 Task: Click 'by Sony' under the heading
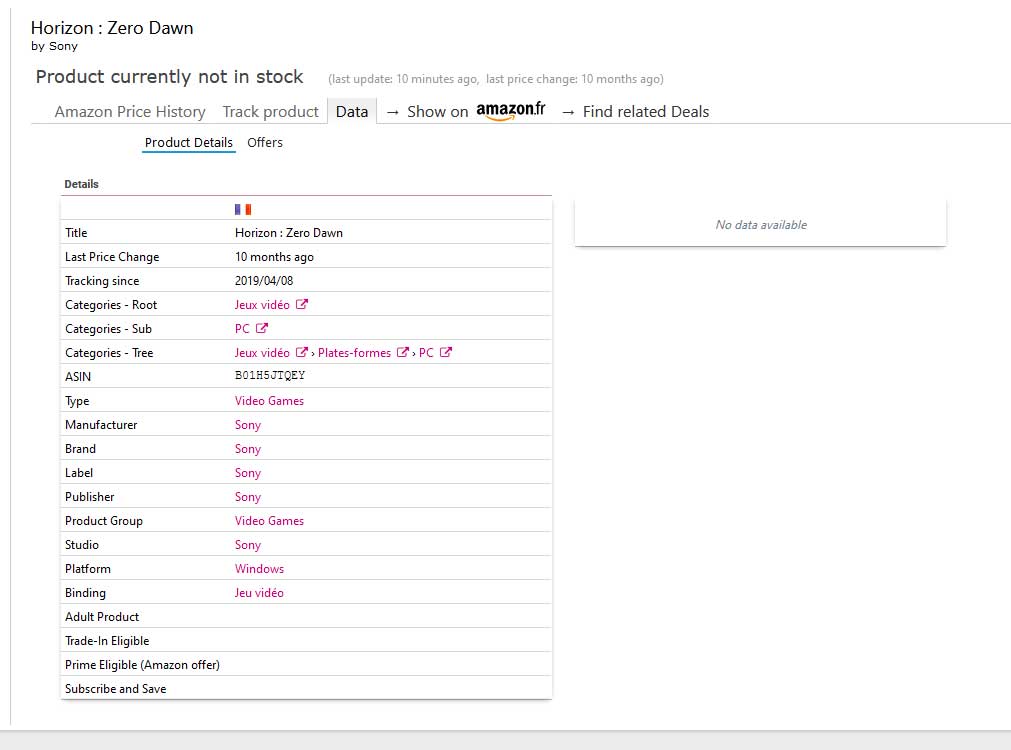click(54, 46)
